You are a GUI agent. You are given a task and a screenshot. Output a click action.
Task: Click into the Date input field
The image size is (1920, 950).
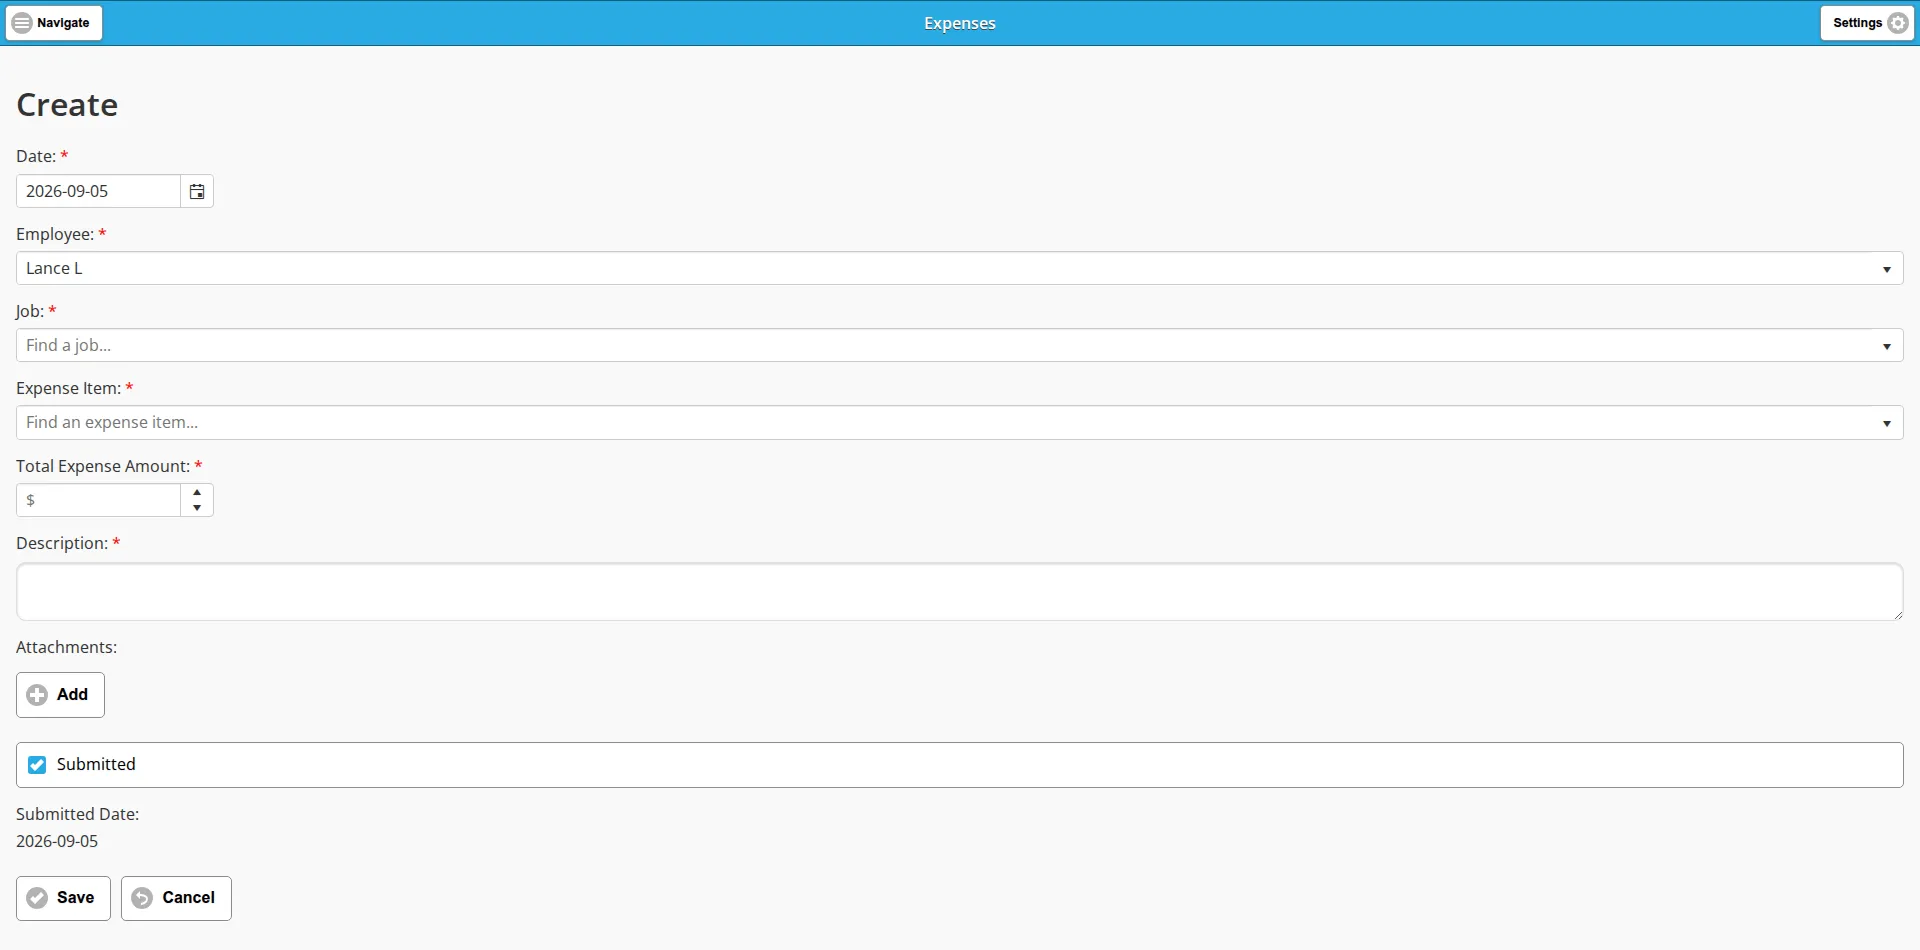pyautogui.click(x=98, y=192)
